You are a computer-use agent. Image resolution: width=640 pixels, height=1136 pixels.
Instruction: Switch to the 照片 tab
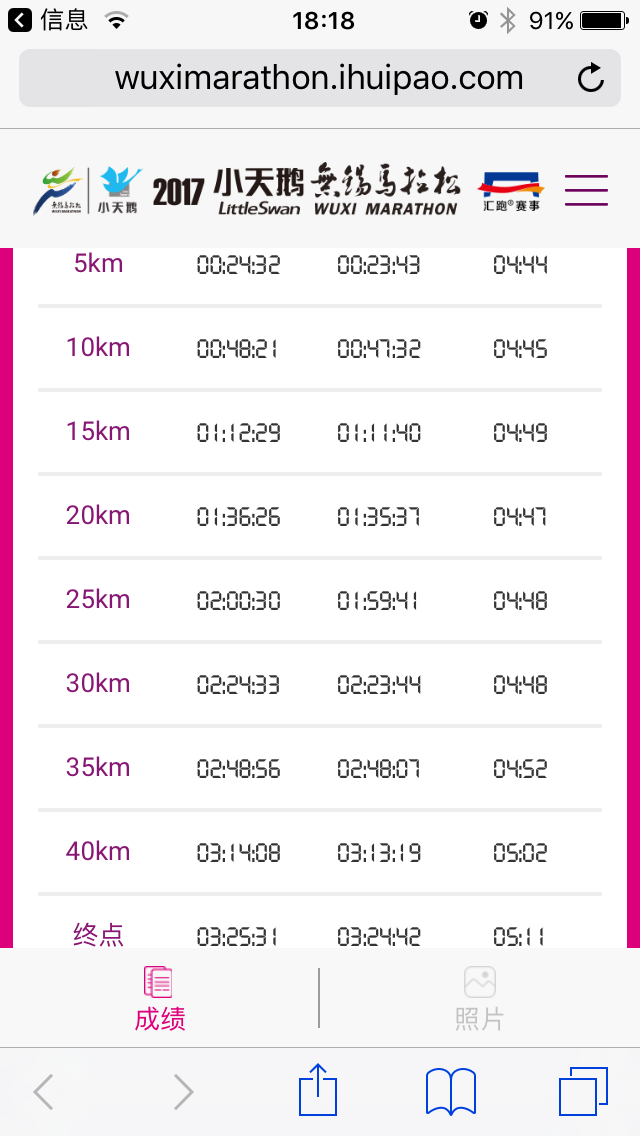[479, 997]
